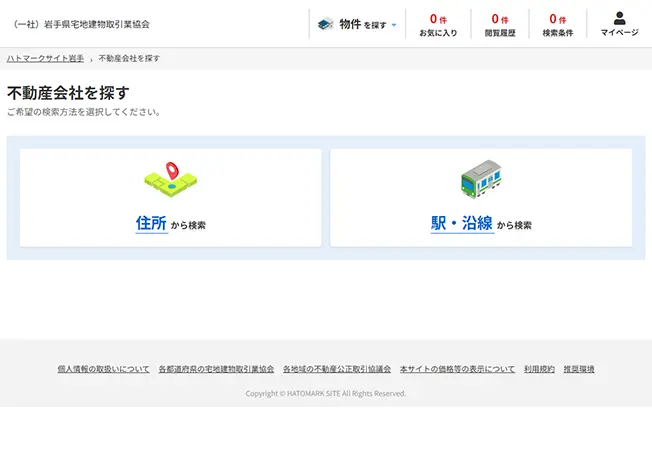
Task: Open the 物件を探す menu label
Action: 361,24
